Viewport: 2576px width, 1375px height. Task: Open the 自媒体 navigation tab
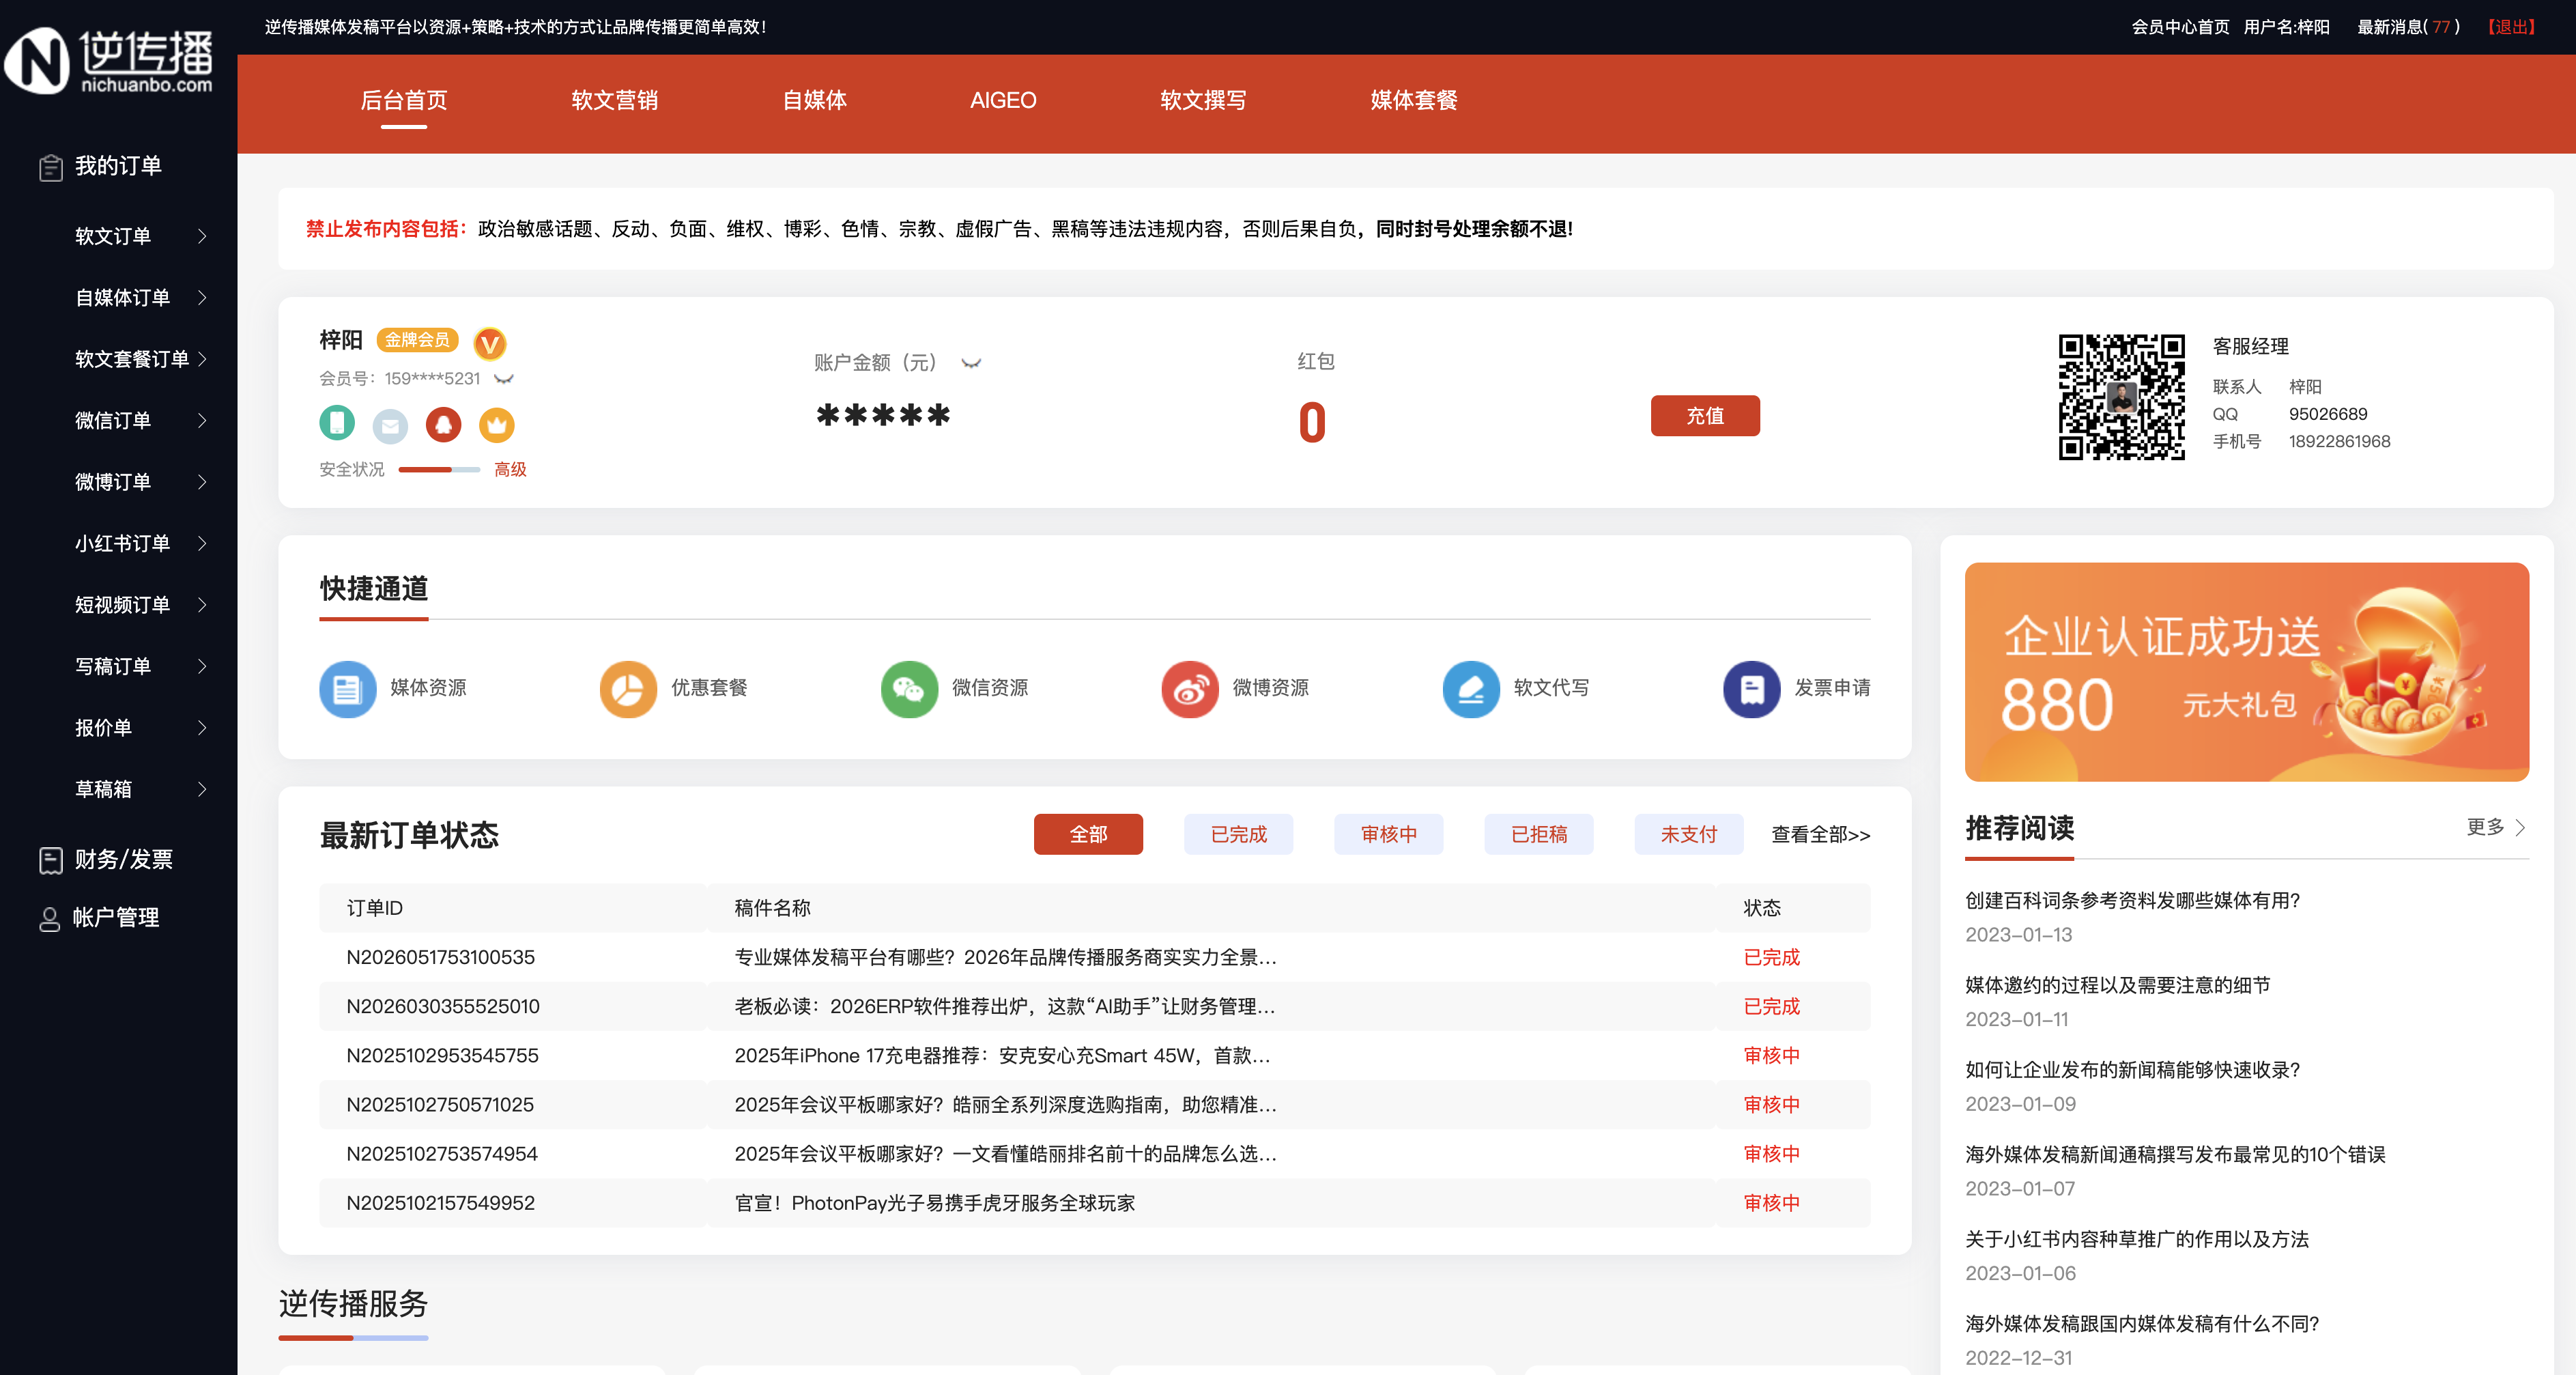coord(814,100)
